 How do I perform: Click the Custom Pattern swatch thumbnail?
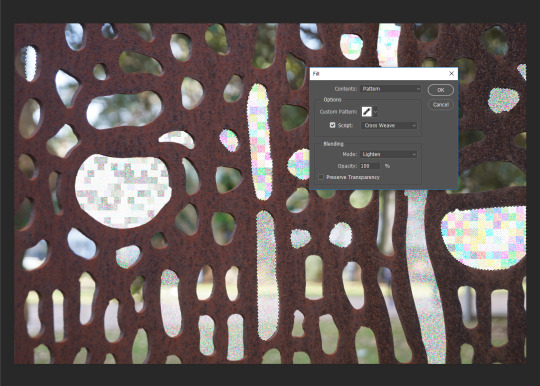(366, 112)
